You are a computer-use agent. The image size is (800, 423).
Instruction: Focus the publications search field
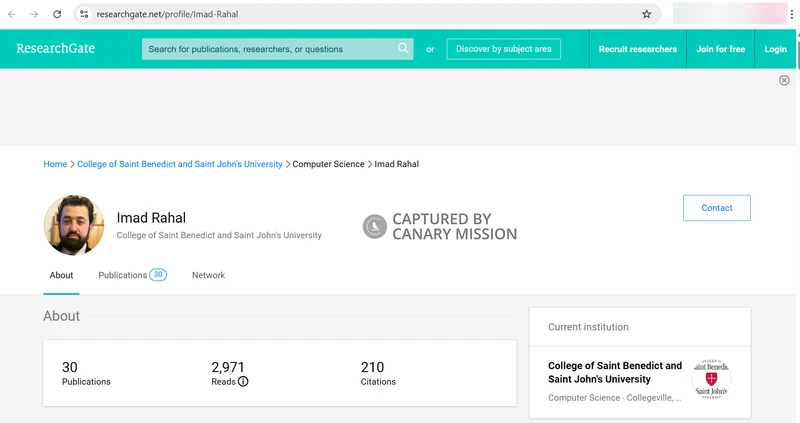point(278,49)
